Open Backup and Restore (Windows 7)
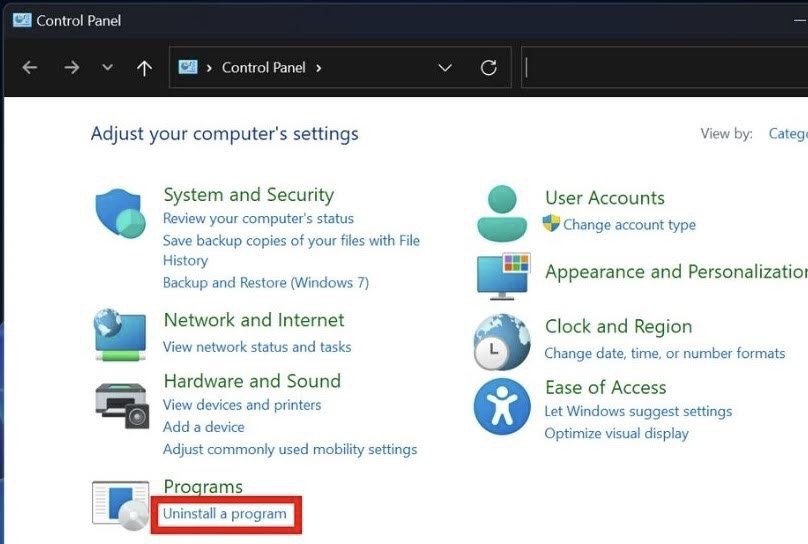 point(266,283)
